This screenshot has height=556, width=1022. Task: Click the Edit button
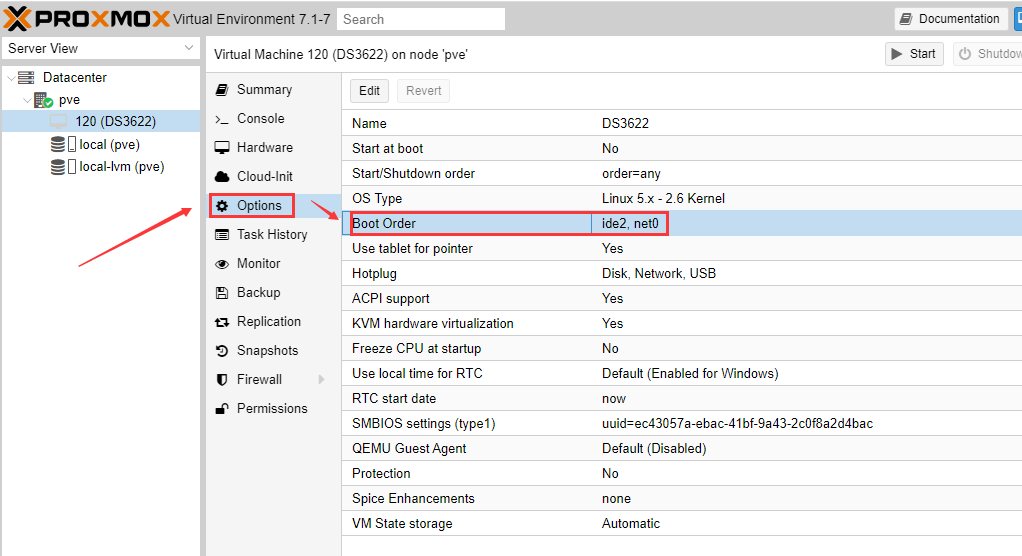369,91
